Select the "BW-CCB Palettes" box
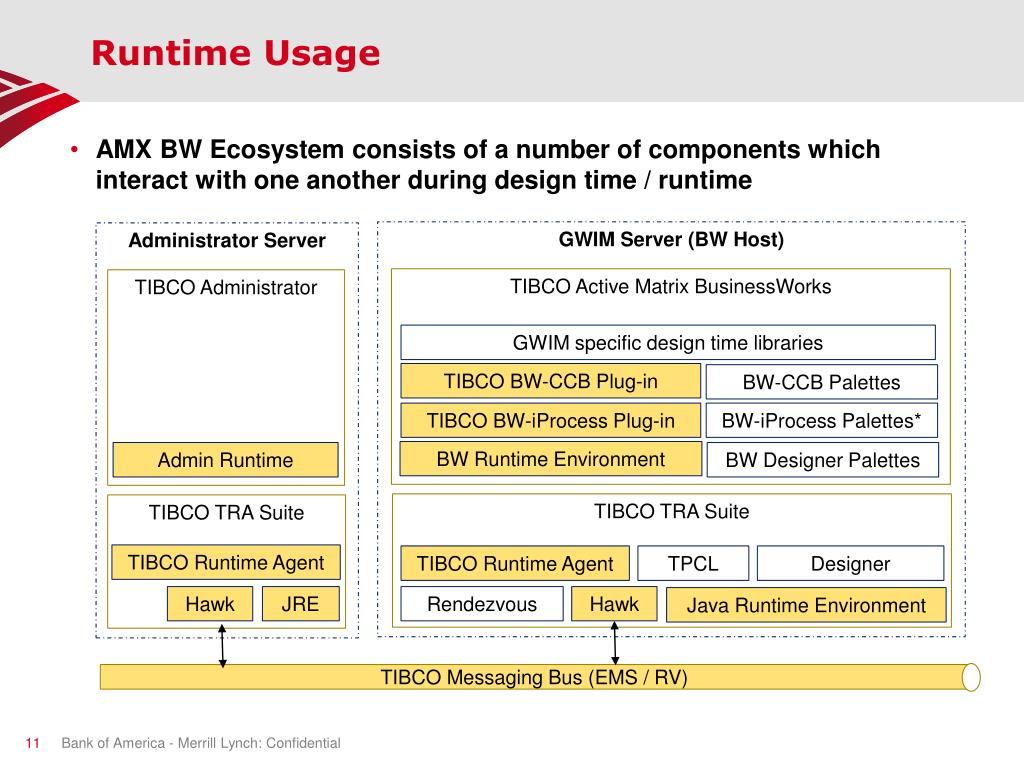 pyautogui.click(x=822, y=382)
